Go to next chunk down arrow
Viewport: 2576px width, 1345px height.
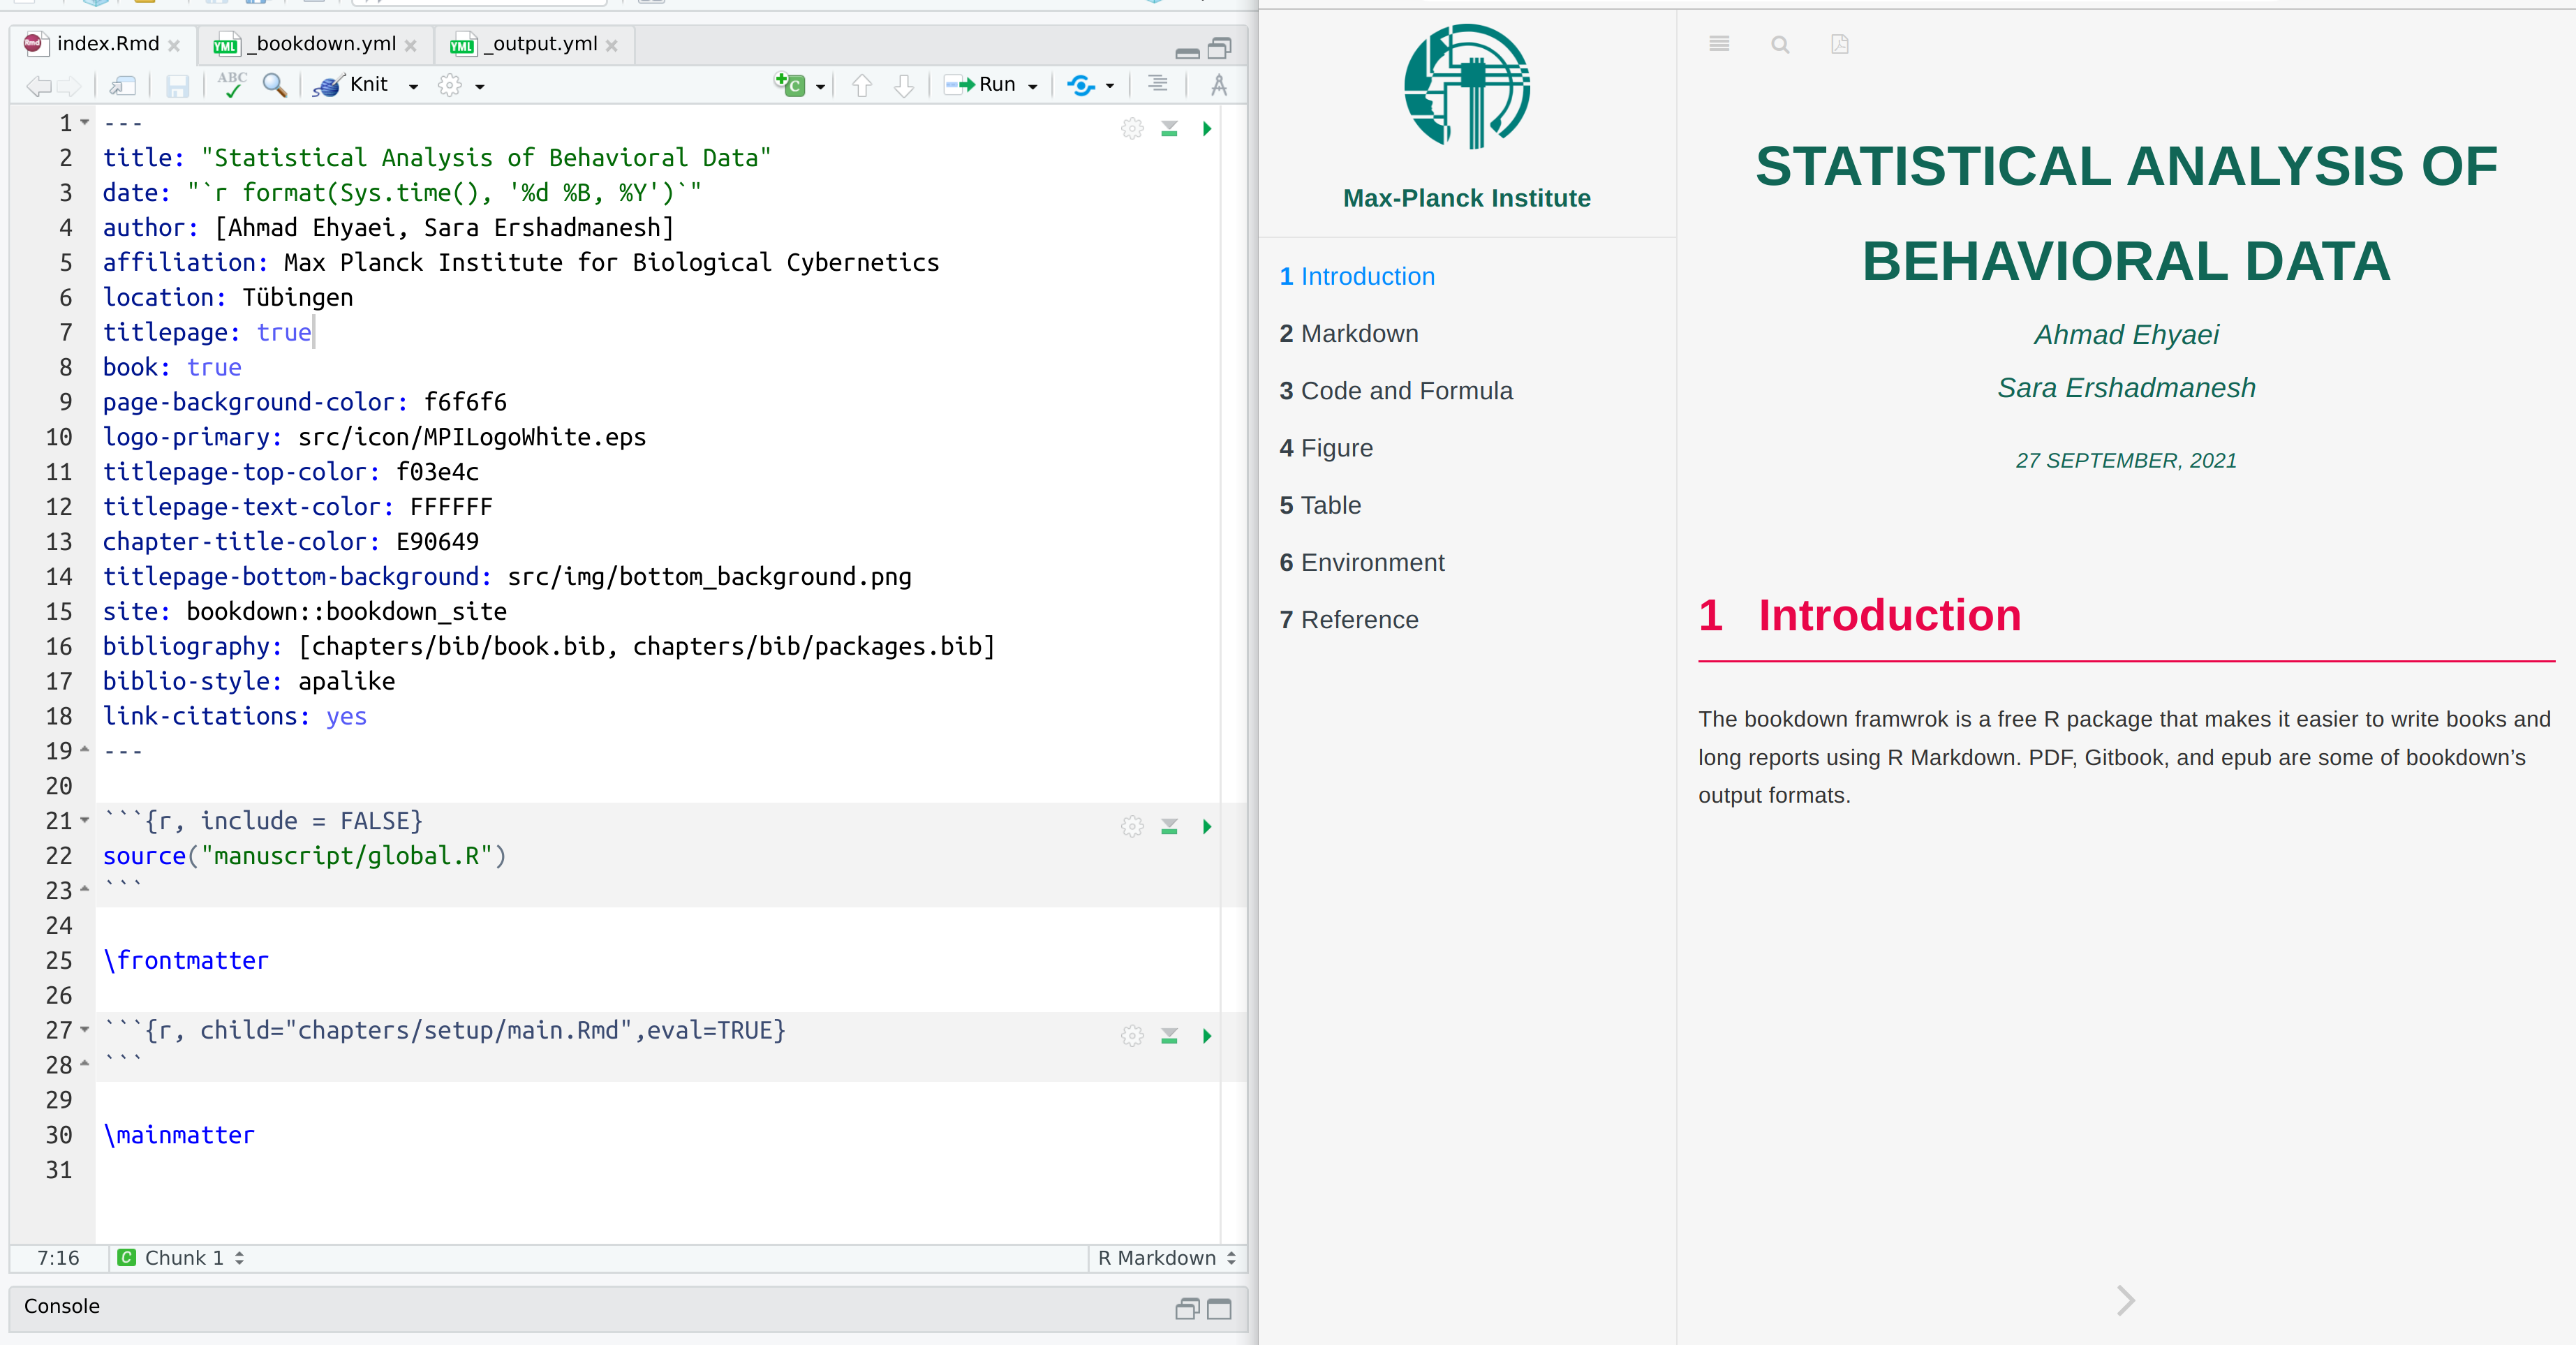[904, 86]
